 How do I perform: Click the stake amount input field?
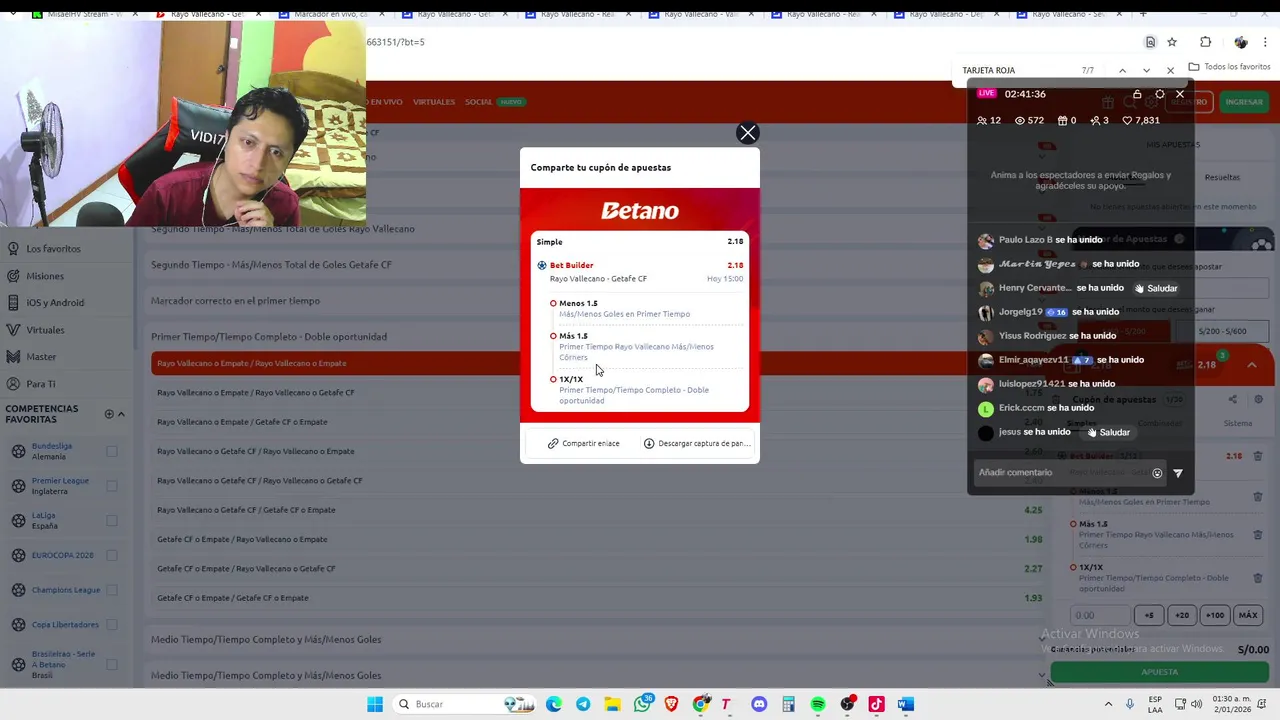[1100, 615]
